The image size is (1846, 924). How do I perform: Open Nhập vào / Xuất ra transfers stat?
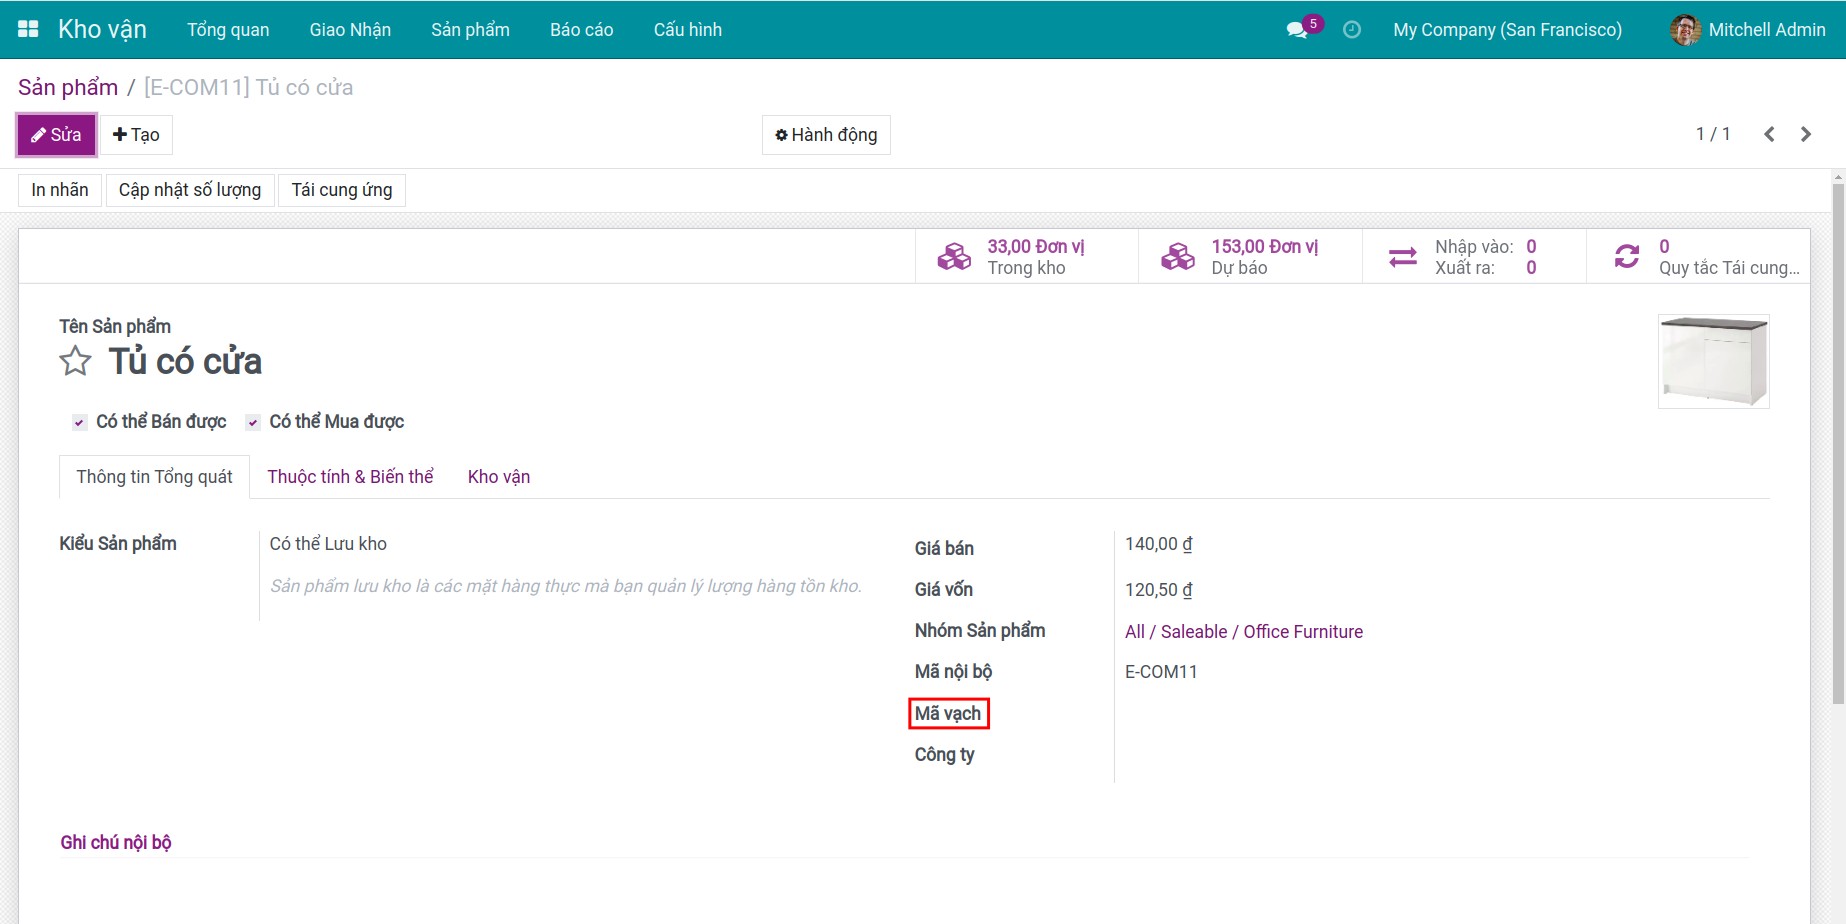point(1474,257)
